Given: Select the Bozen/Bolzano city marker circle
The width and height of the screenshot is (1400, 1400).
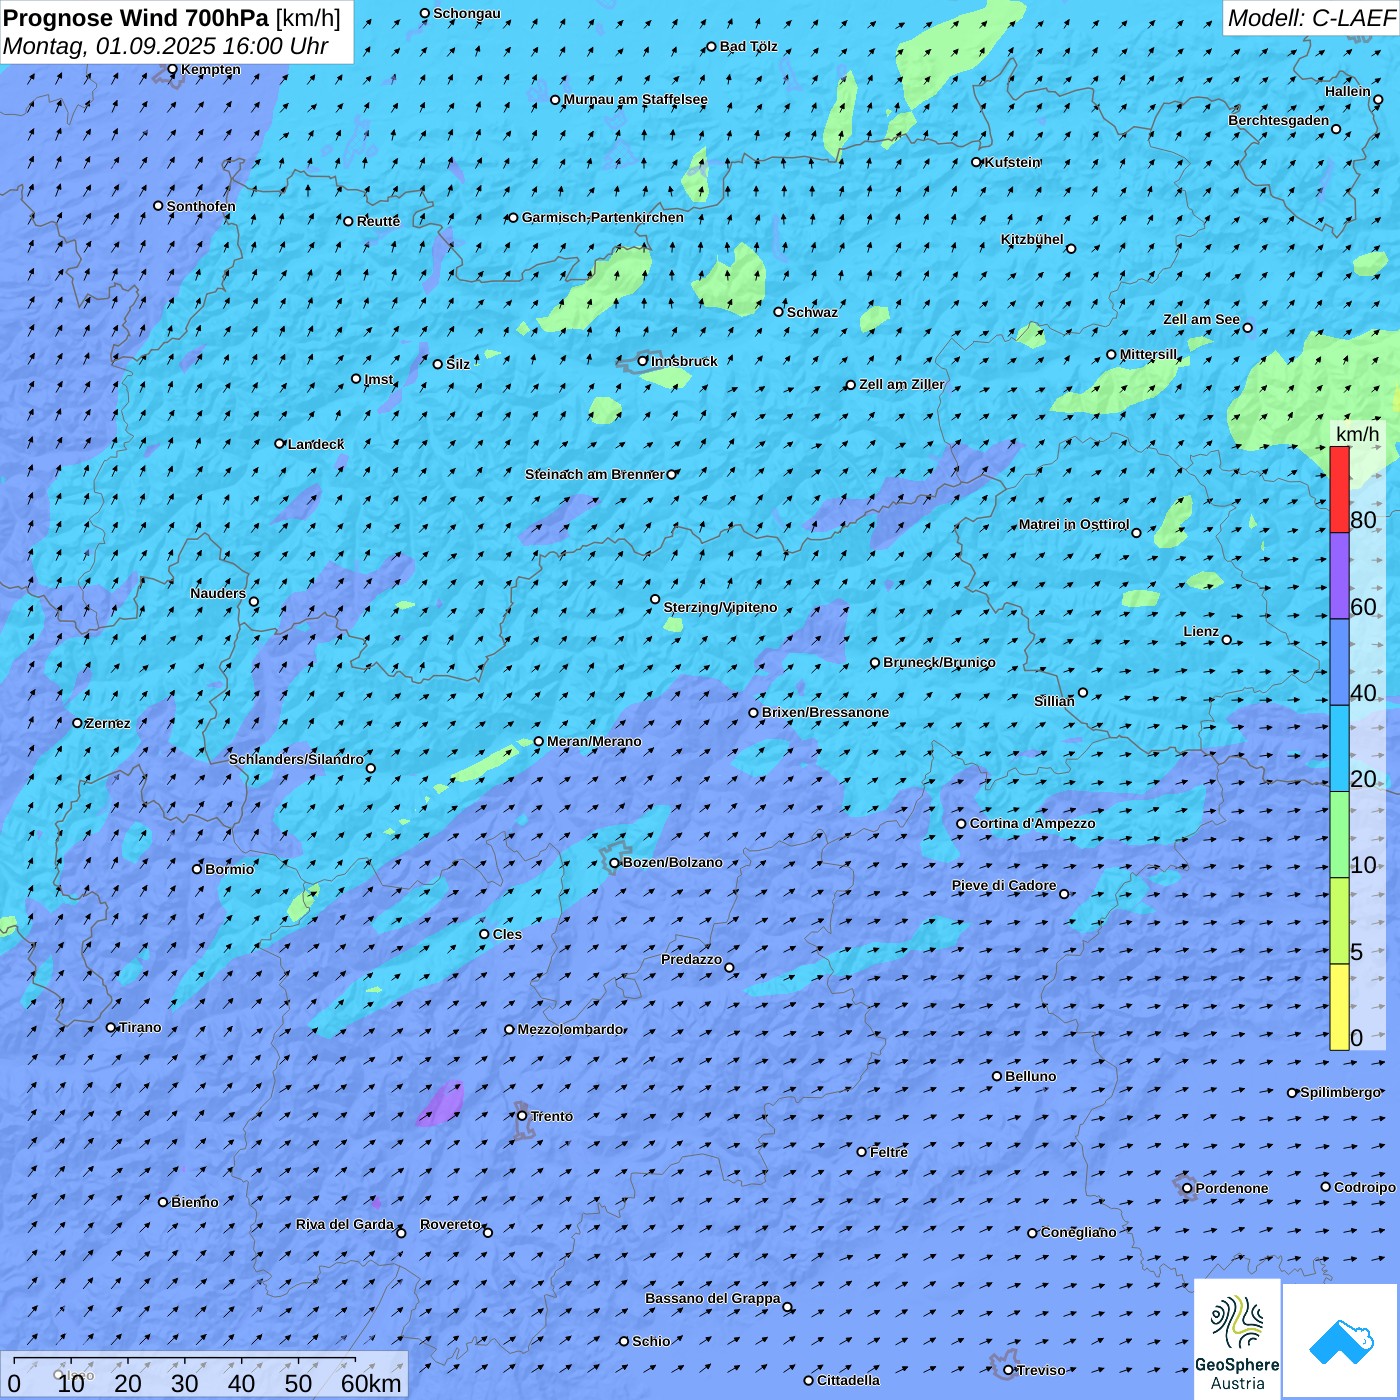Looking at the screenshot, I should coord(615,863).
